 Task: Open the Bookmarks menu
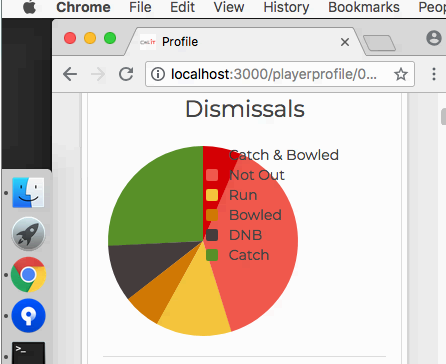click(x=364, y=7)
